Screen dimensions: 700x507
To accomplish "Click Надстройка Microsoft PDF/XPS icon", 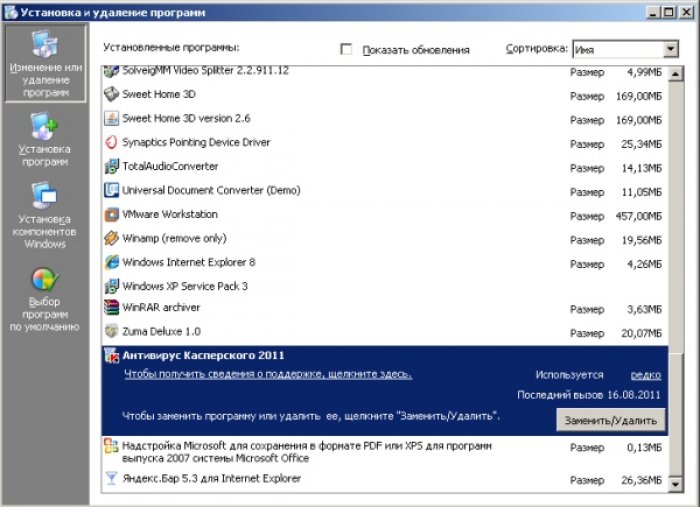I will click(111, 446).
